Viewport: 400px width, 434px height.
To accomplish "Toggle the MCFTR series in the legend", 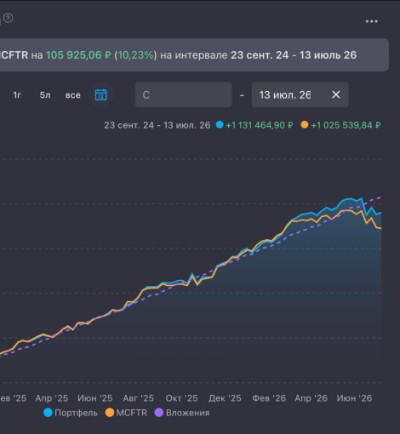I will tap(126, 413).
